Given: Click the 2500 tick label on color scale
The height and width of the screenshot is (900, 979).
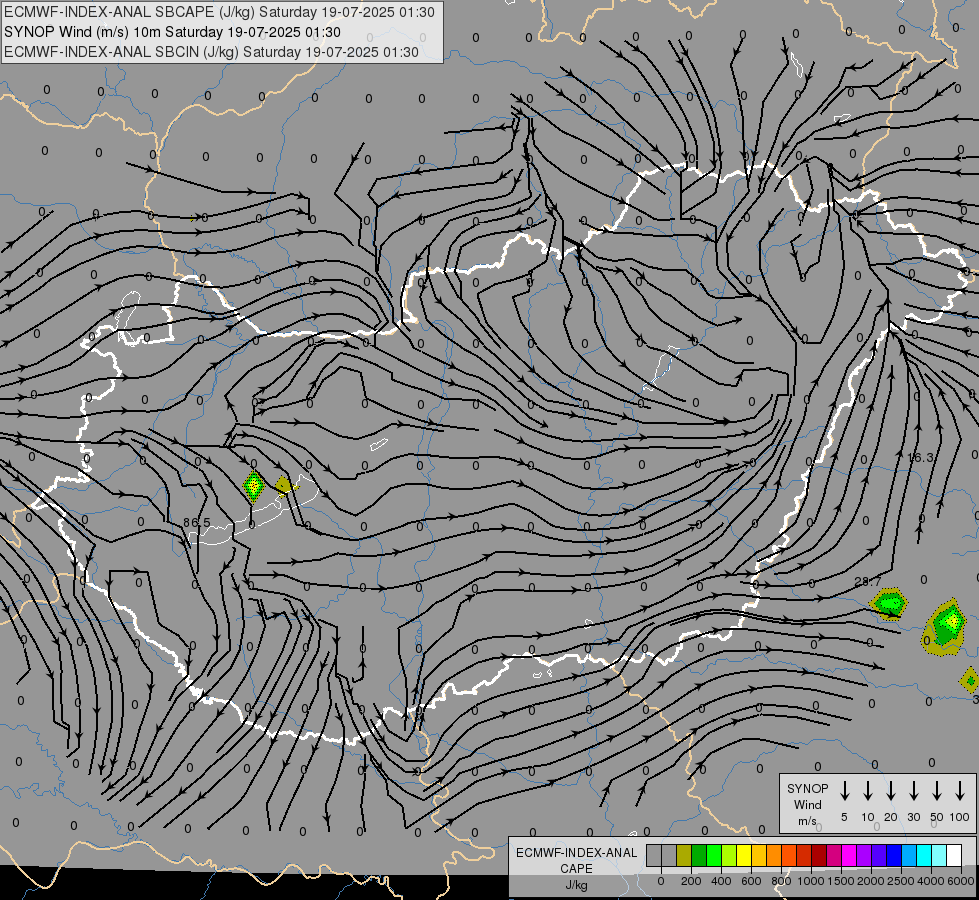Looking at the screenshot, I should coord(901,881).
